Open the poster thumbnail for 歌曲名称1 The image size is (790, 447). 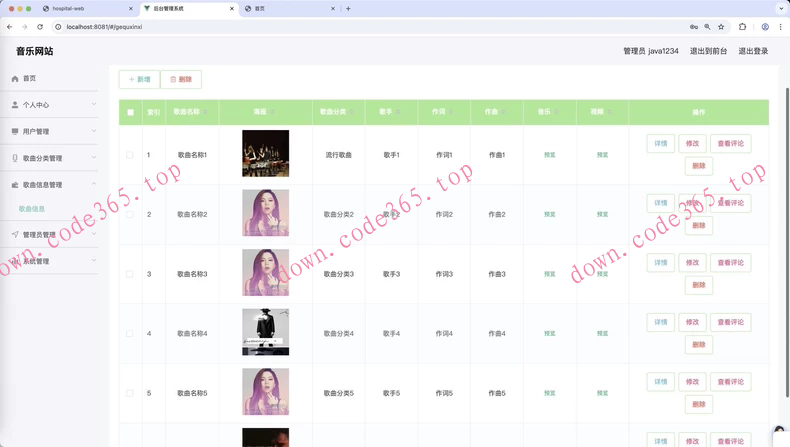[x=265, y=154]
